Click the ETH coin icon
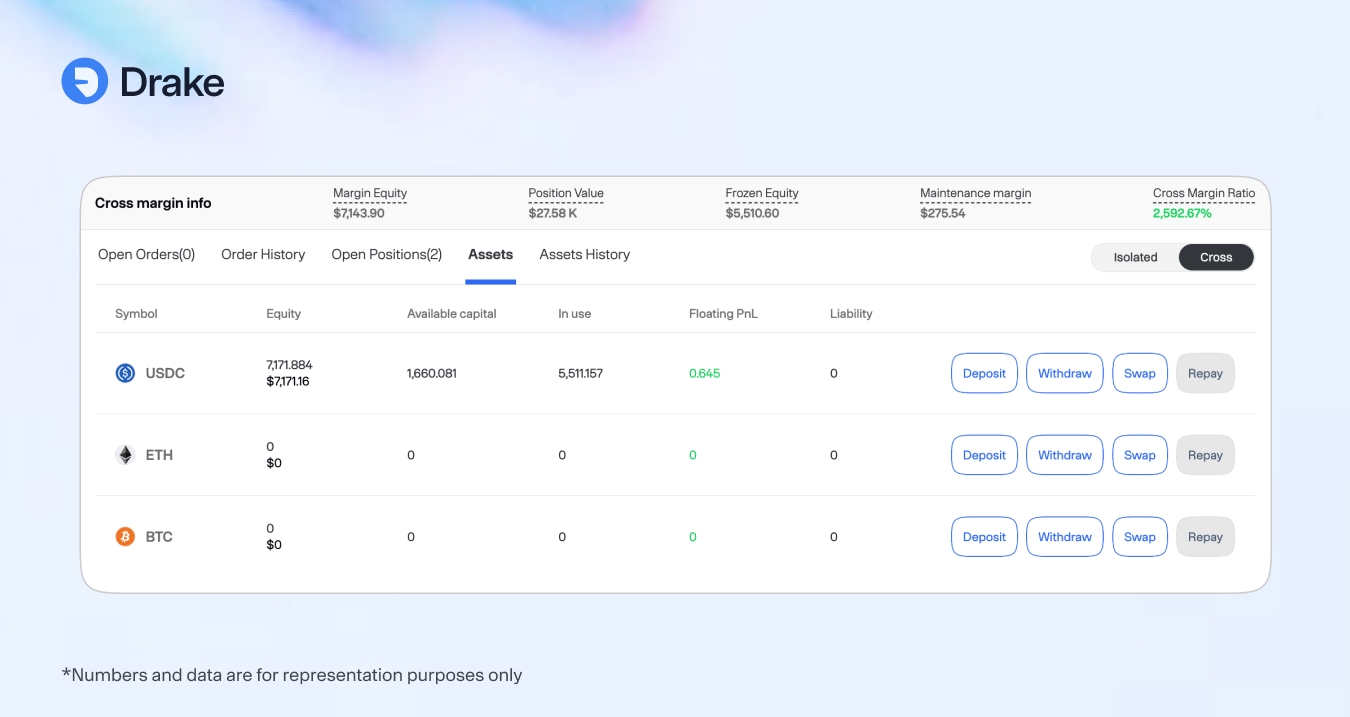Image resolution: width=1350 pixels, height=717 pixels. pos(125,455)
